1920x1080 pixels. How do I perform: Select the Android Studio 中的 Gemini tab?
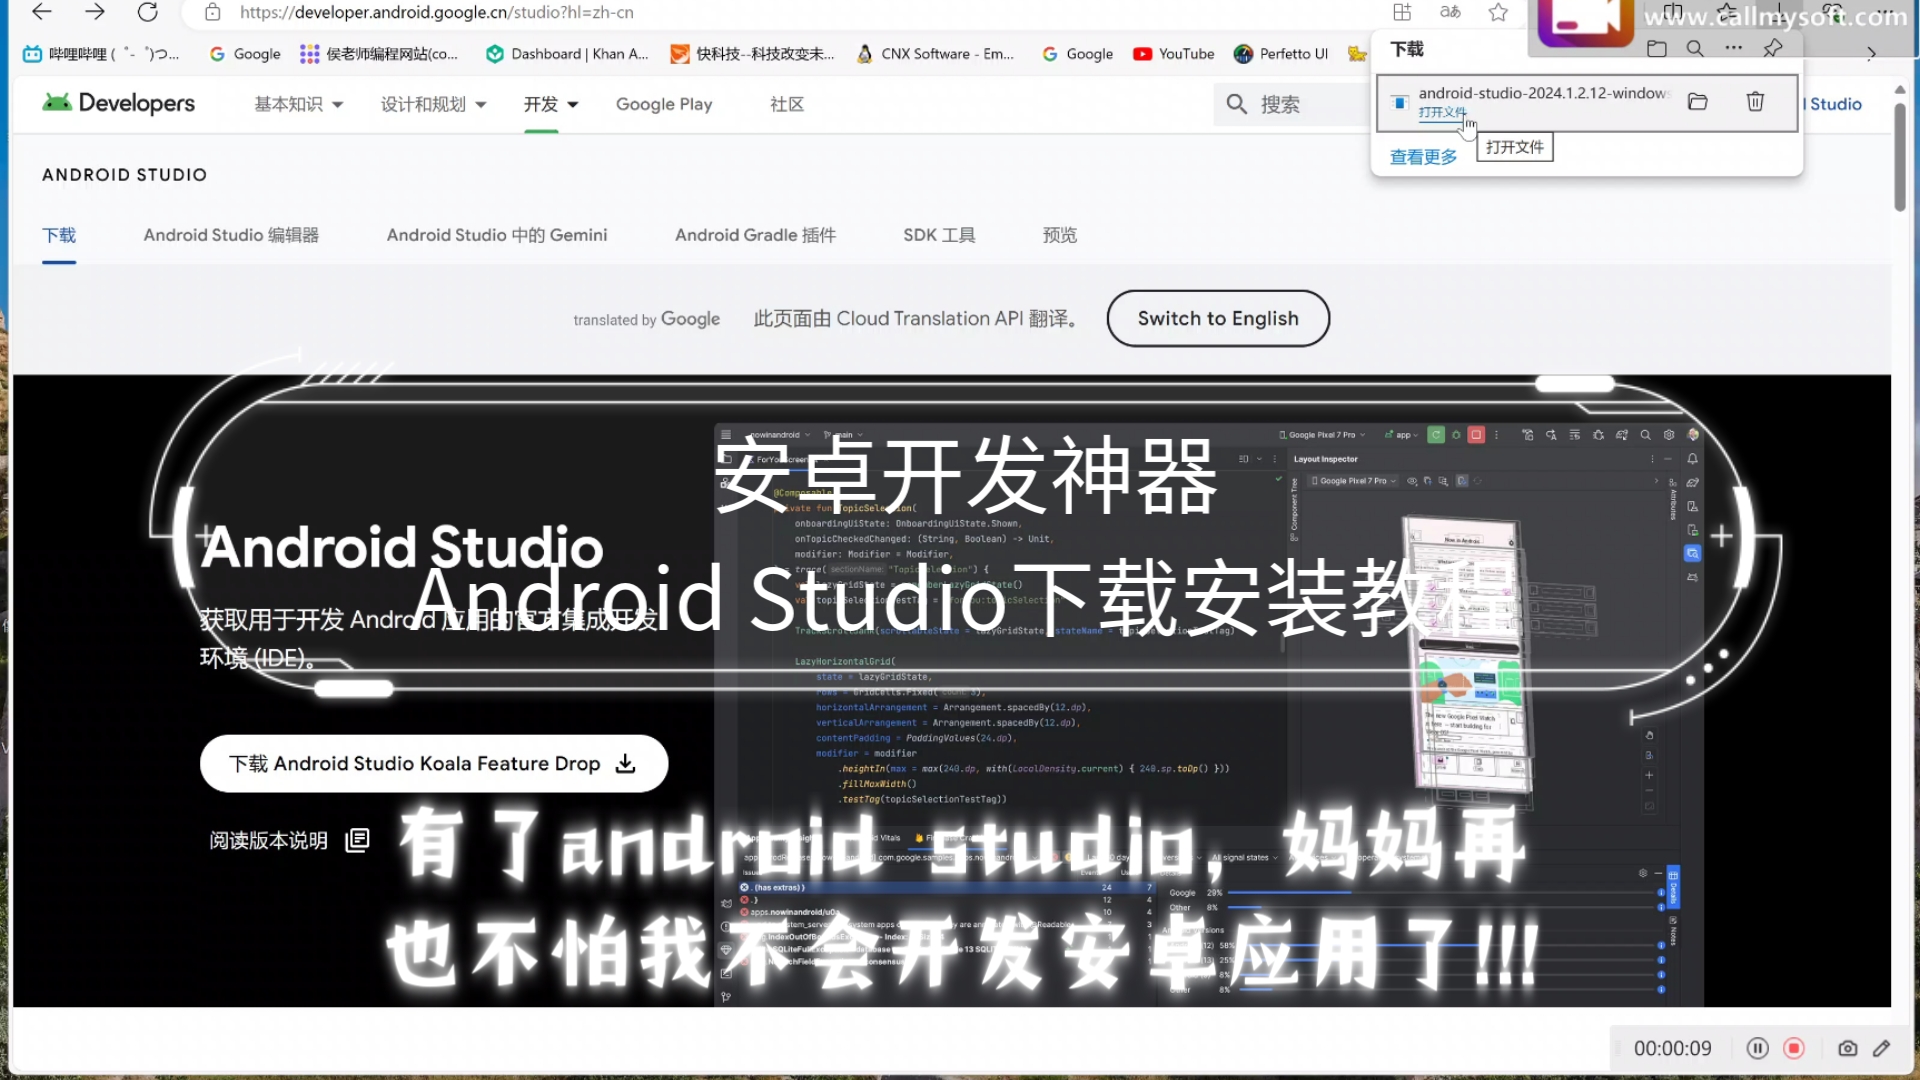click(497, 235)
